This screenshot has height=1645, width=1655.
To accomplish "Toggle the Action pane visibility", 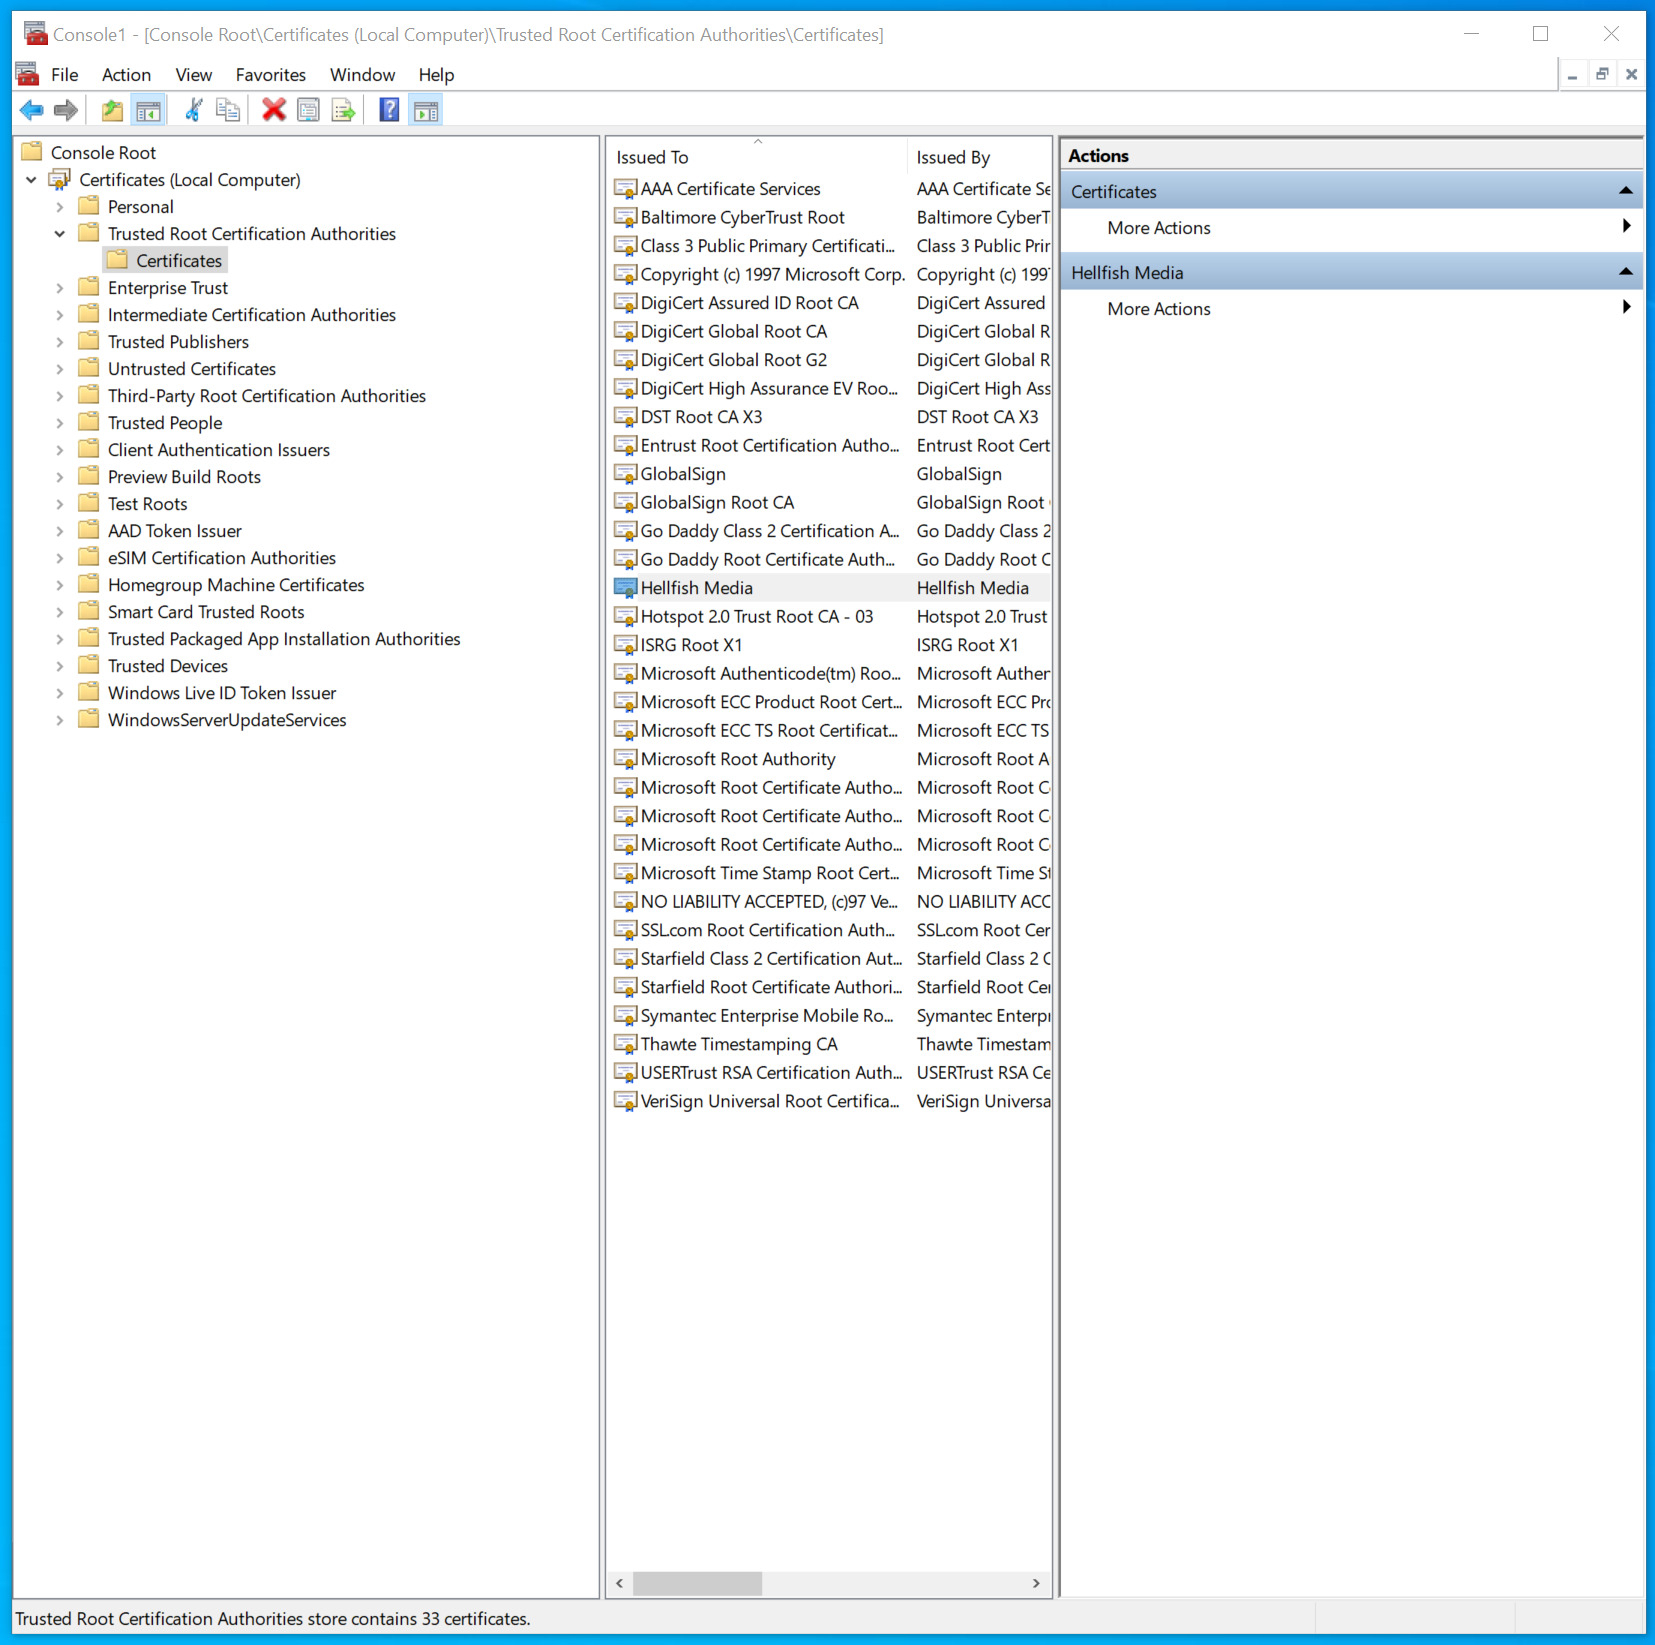I will [426, 110].
